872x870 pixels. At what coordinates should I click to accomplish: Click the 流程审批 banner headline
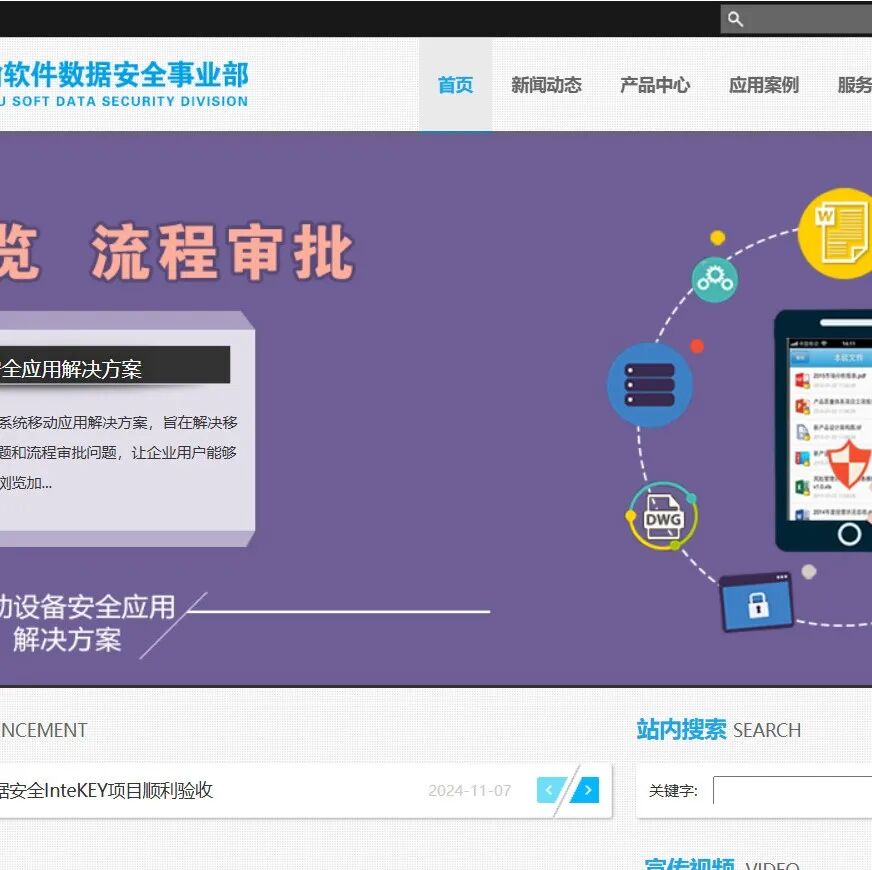[222, 252]
